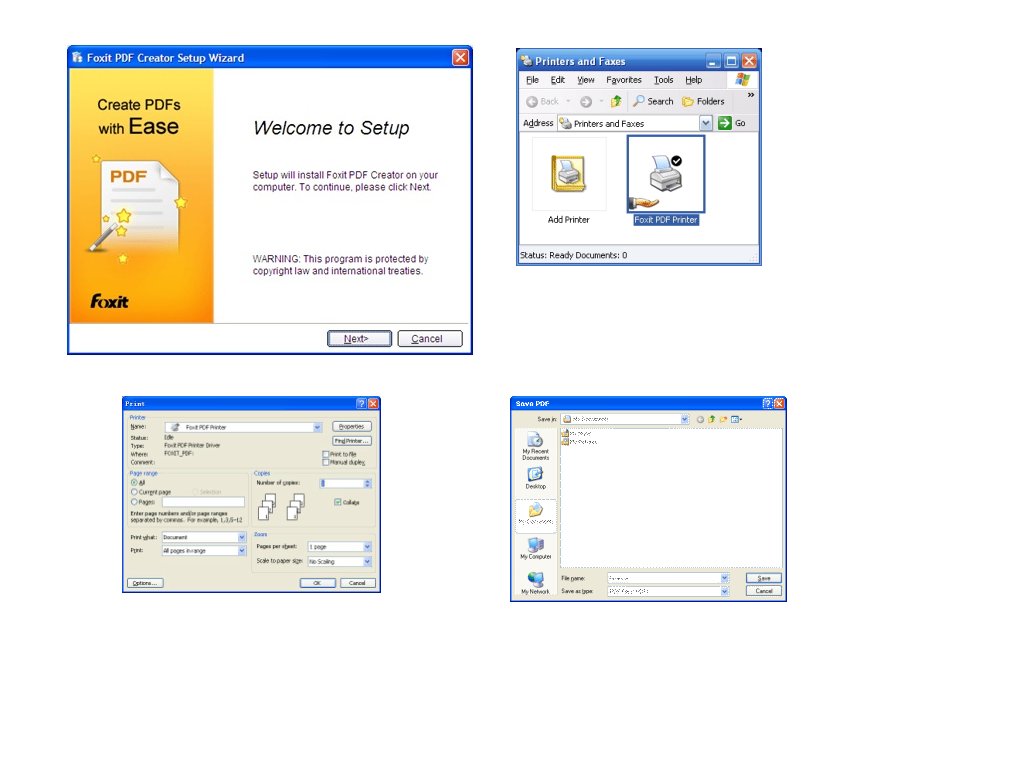Open the Add Printer icon
This screenshot has width=1024, height=768.
pyautogui.click(x=568, y=176)
